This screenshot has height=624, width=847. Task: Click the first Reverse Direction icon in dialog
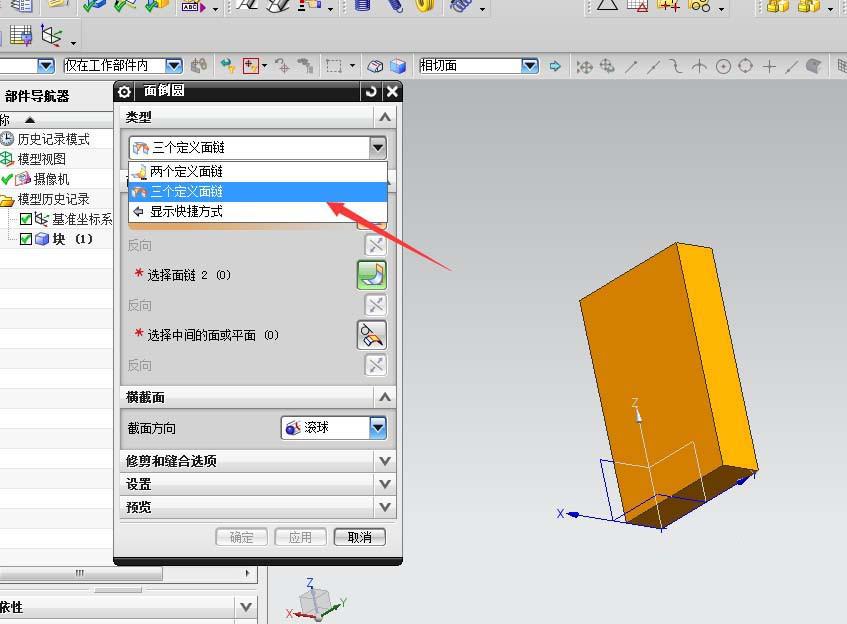pyautogui.click(x=375, y=245)
